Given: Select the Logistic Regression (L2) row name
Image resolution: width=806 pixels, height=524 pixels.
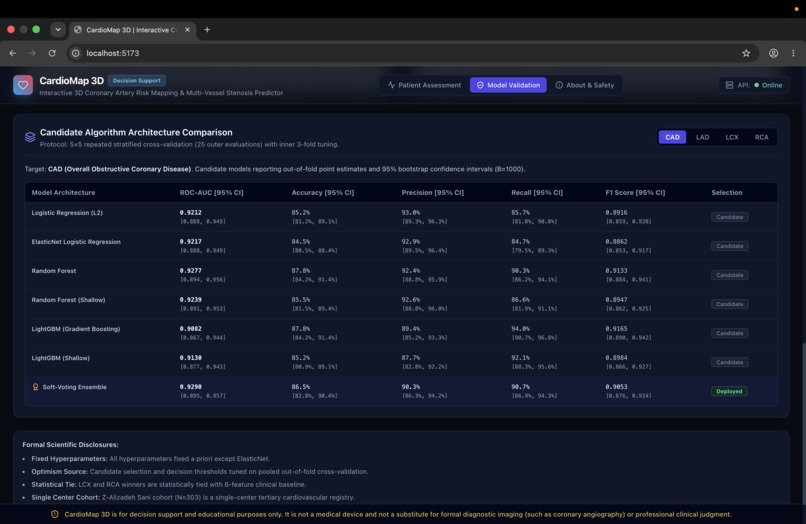Looking at the screenshot, I should (67, 212).
